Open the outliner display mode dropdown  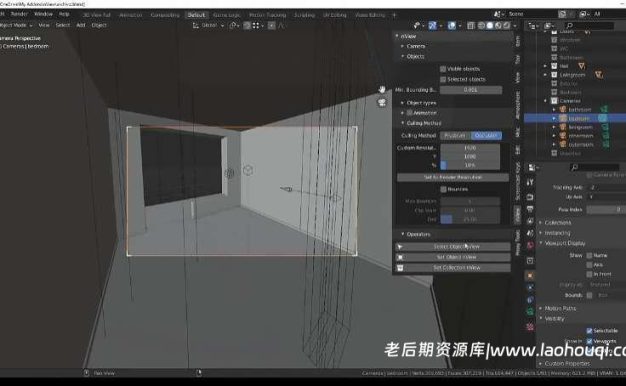click(532, 26)
